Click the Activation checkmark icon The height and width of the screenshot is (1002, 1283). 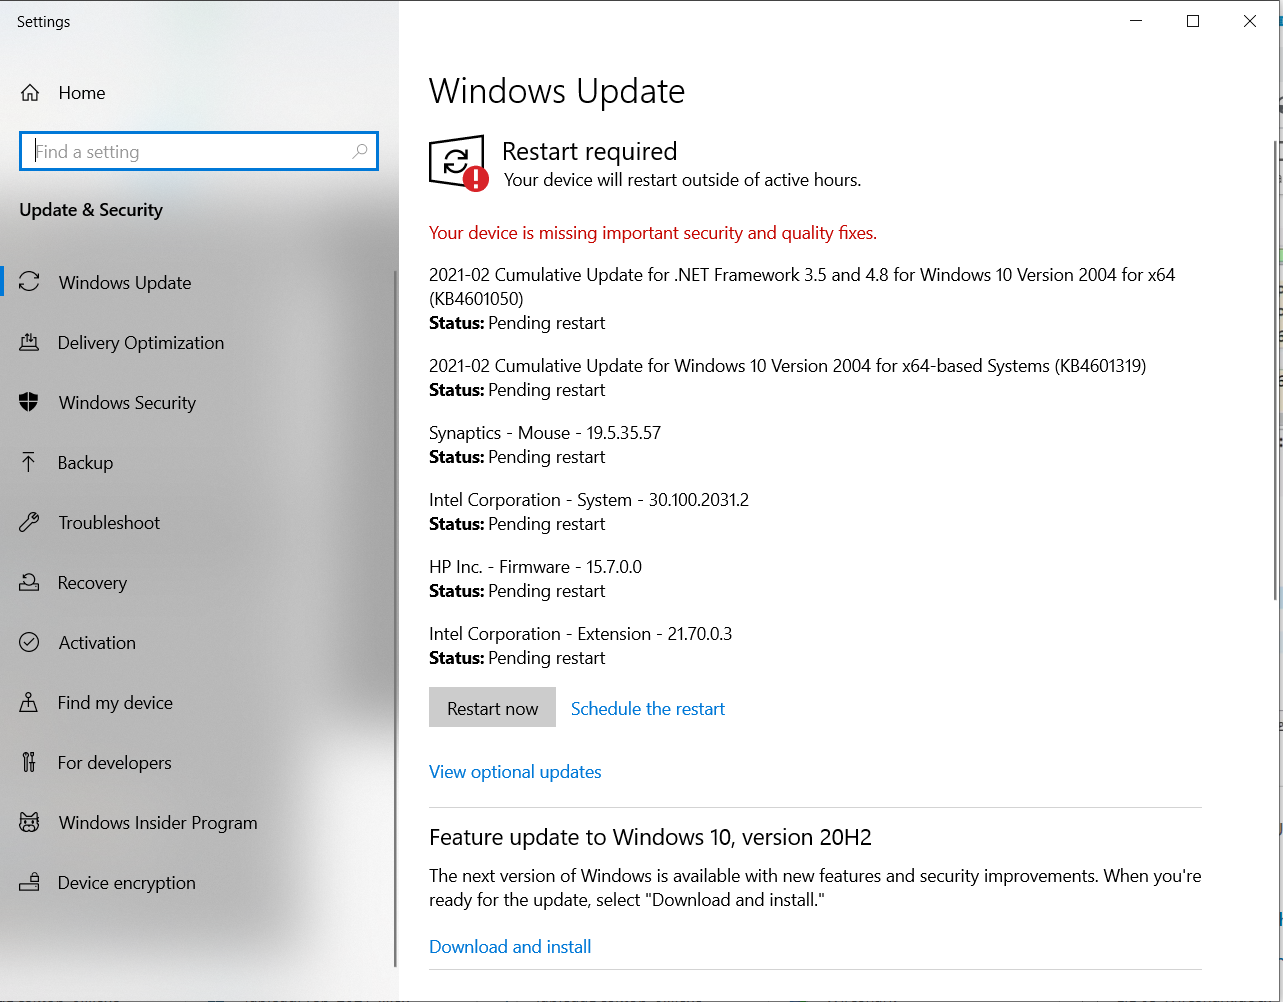(x=29, y=642)
